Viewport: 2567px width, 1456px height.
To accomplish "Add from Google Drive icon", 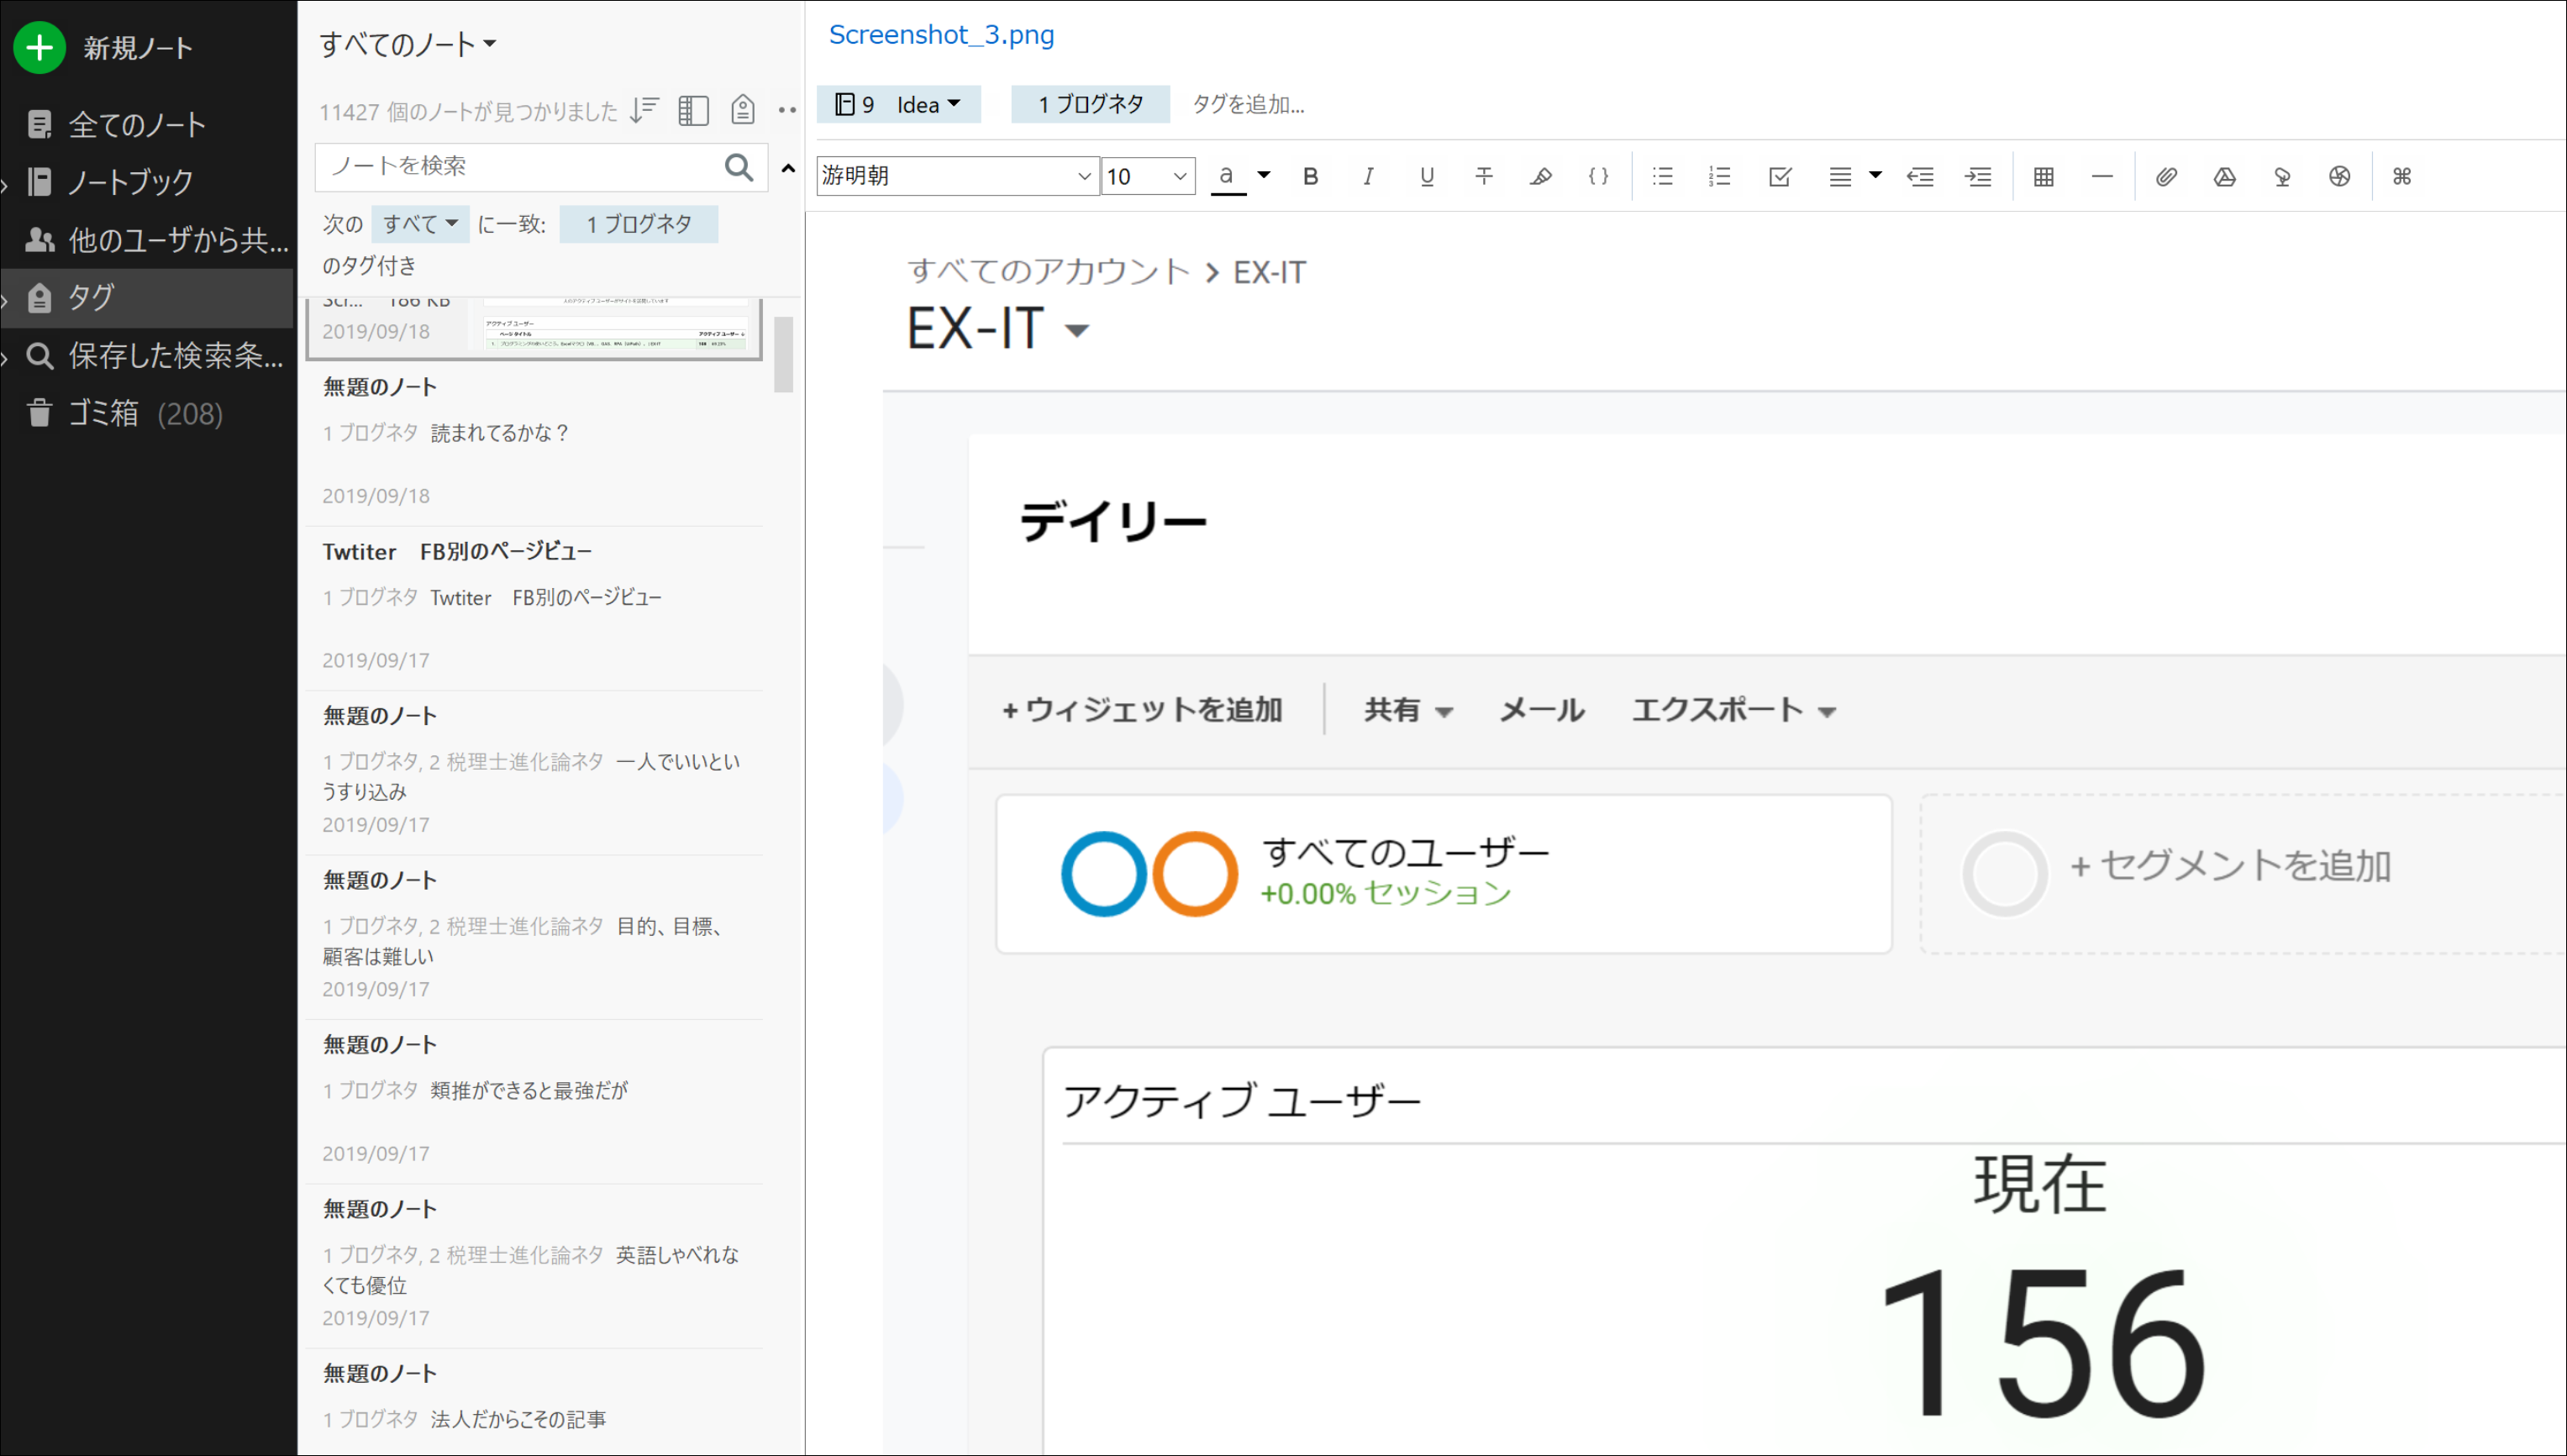I will 2224,177.
